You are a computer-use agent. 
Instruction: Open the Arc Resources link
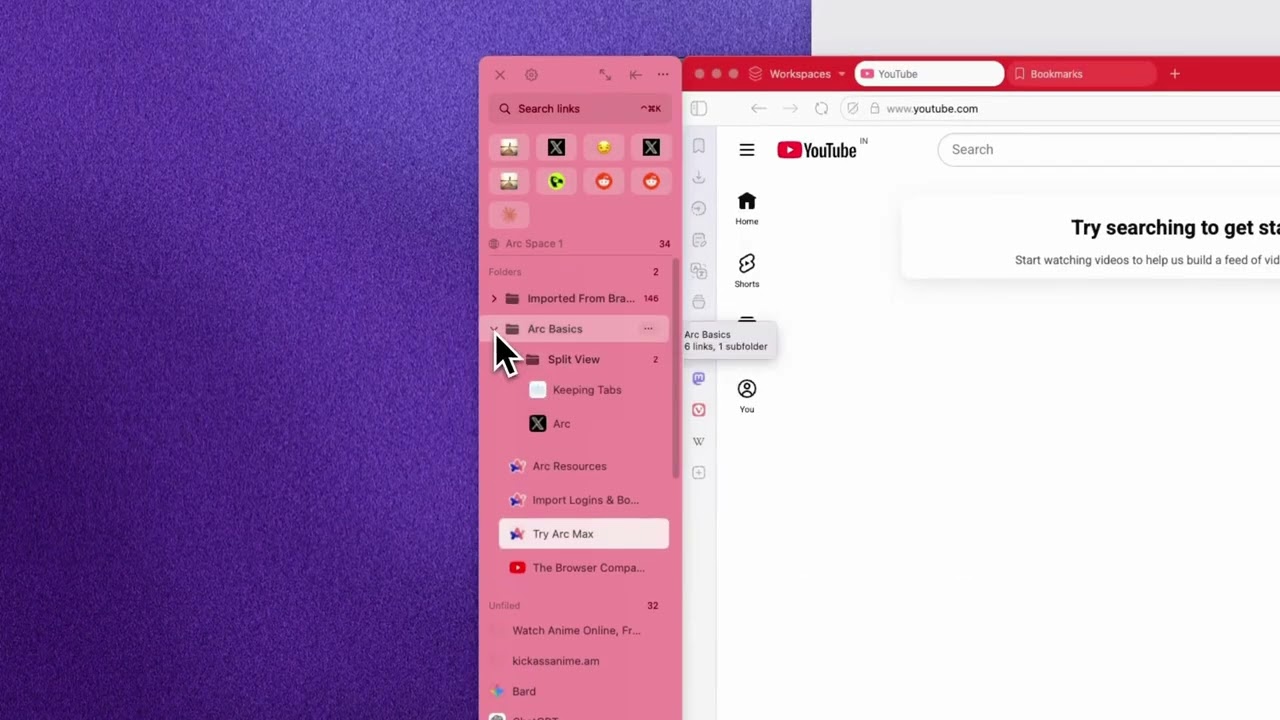569,466
